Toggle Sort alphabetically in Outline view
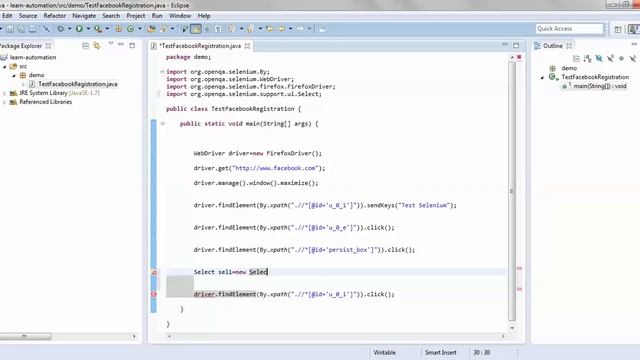The width and height of the screenshot is (640, 360). [587, 59]
